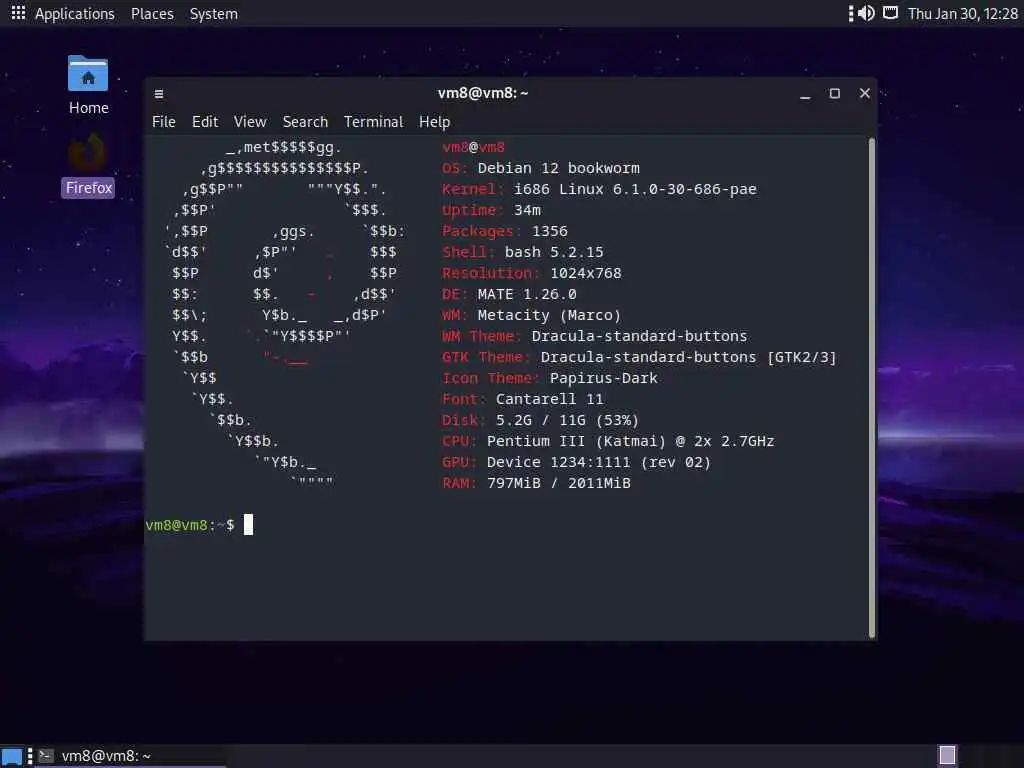Click the terminal prompt cursor line
The height and width of the screenshot is (768, 1024).
pos(248,524)
